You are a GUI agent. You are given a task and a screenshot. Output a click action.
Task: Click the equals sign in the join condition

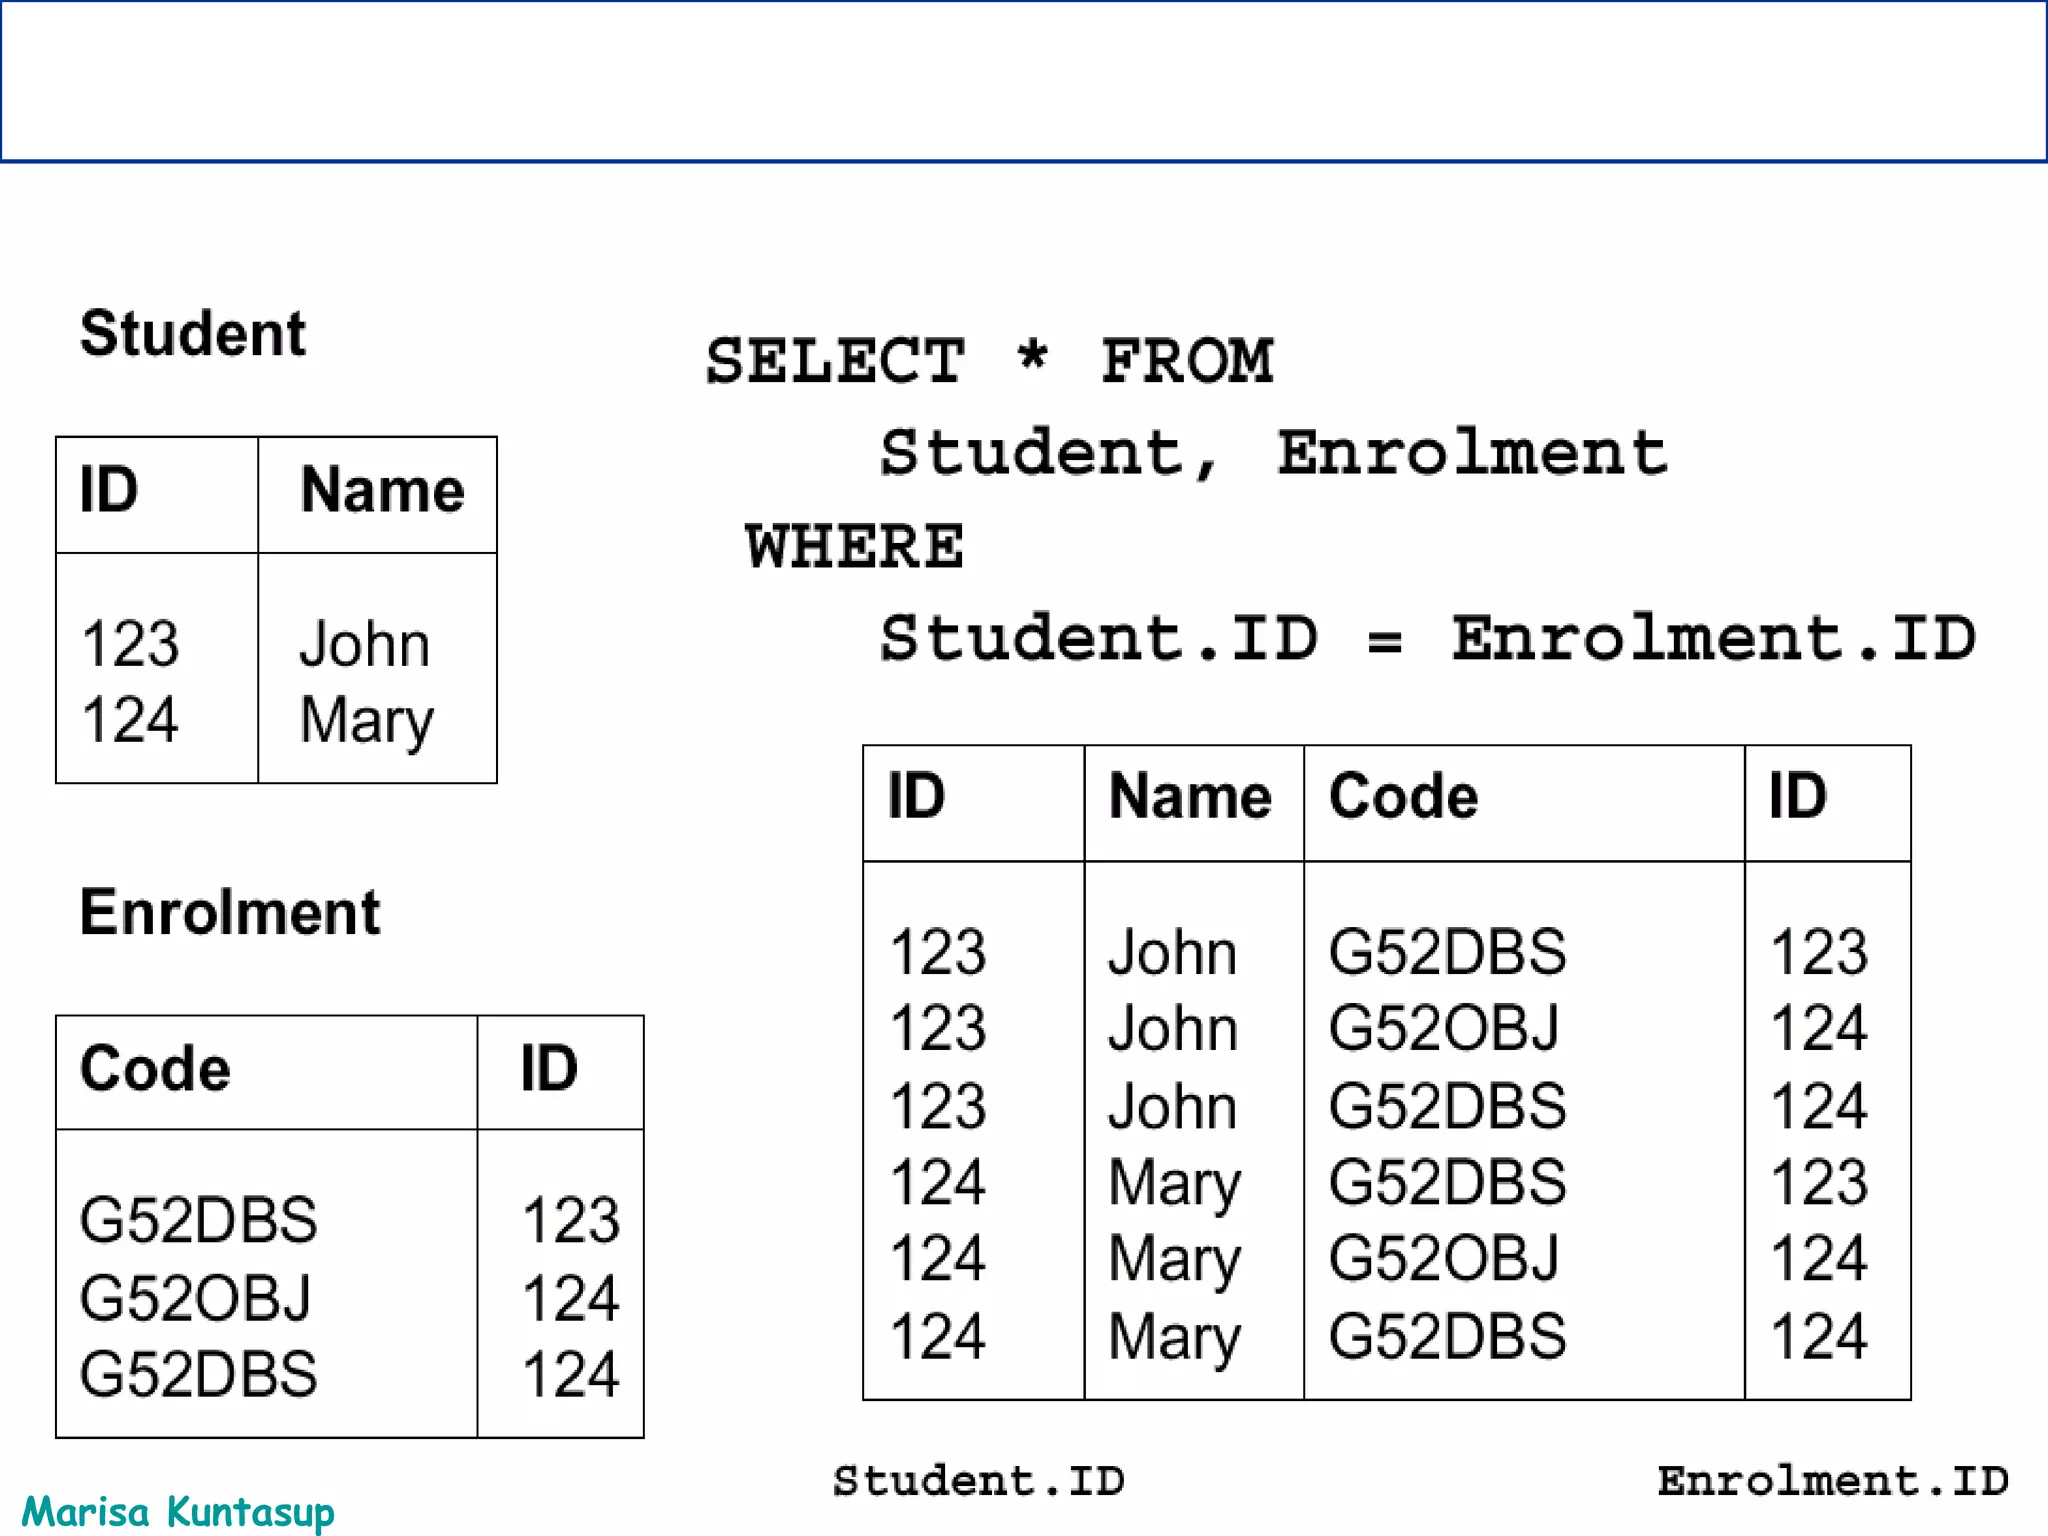coord(1385,640)
